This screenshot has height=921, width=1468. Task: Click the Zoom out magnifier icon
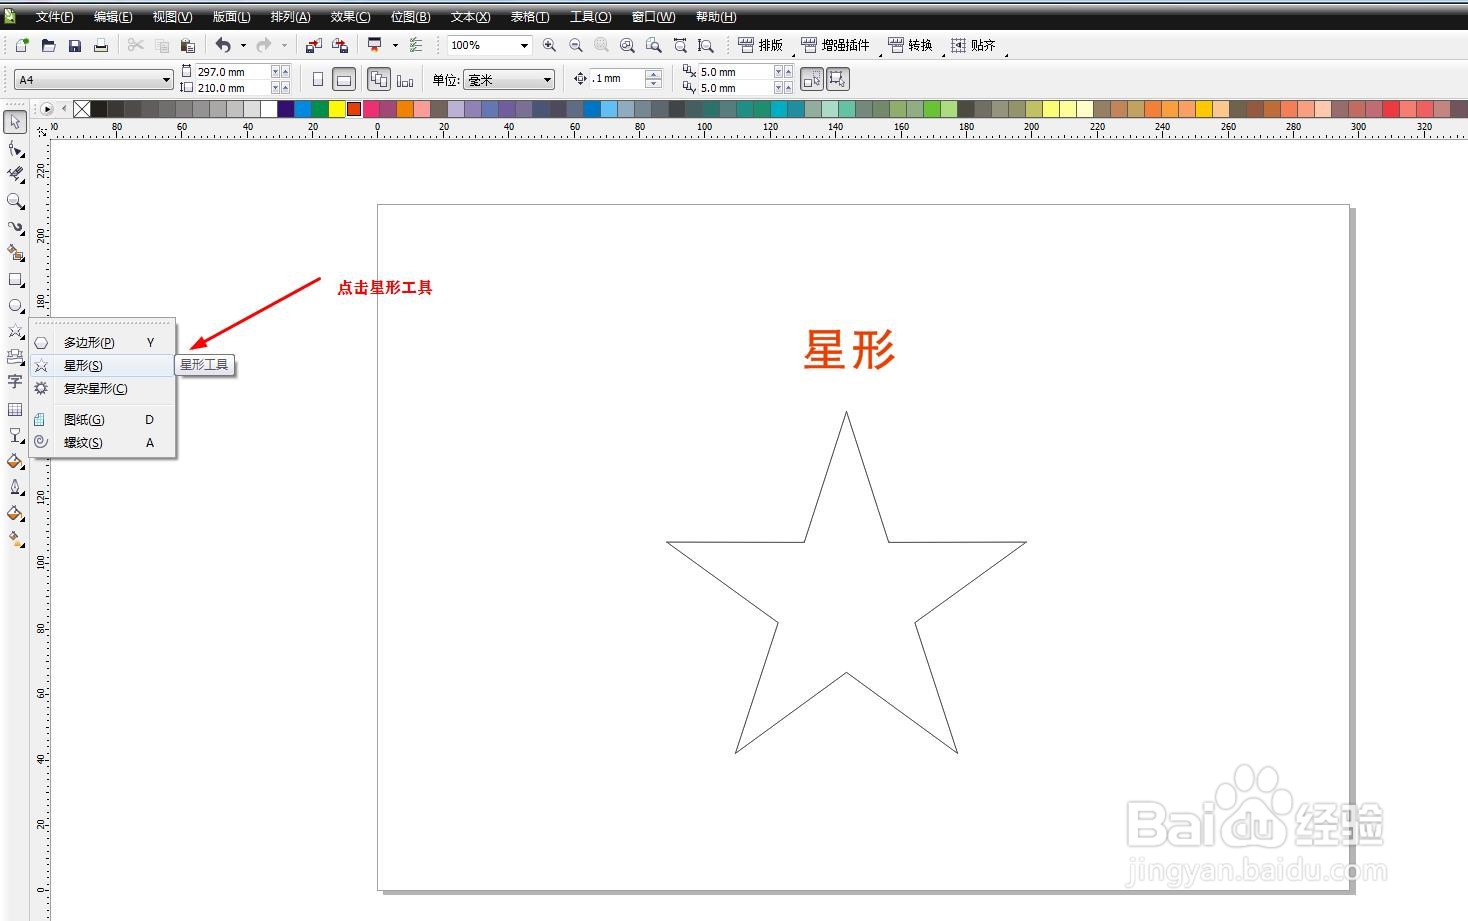tap(575, 45)
